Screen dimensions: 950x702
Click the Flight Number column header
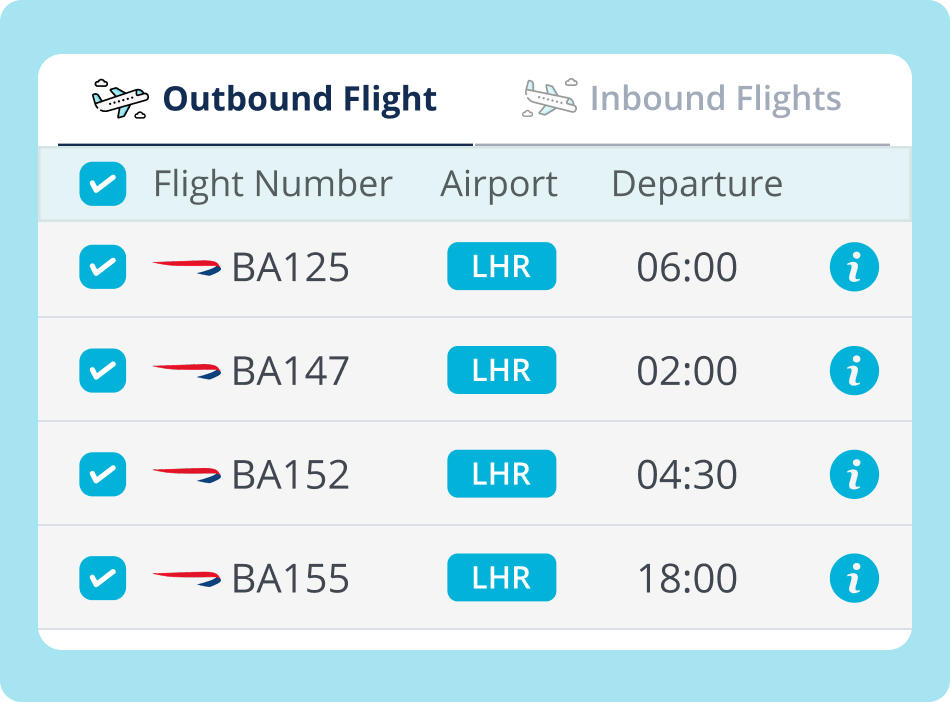[271, 184]
